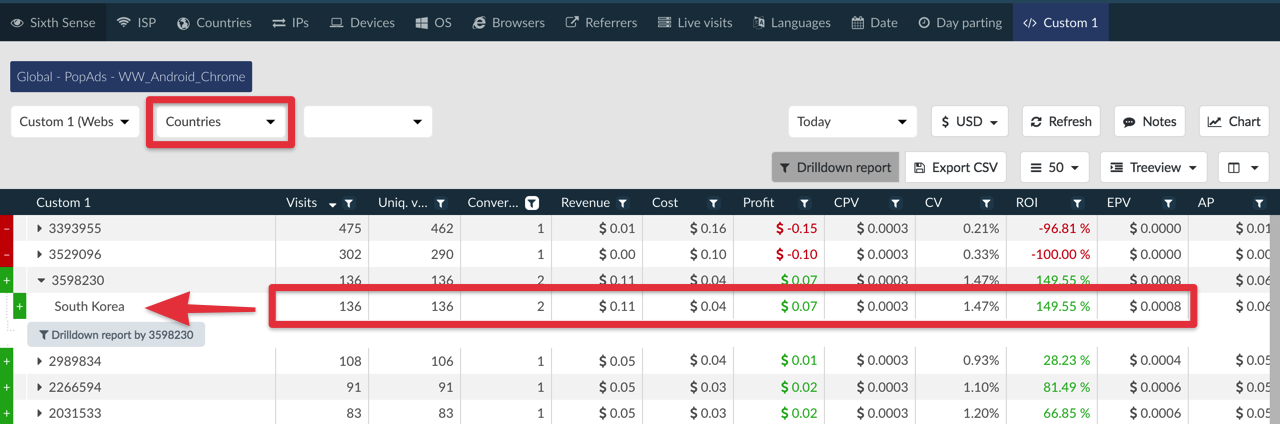The image size is (1280, 424).
Task: Select the Custom 1 tab
Action: pyautogui.click(x=1060, y=22)
